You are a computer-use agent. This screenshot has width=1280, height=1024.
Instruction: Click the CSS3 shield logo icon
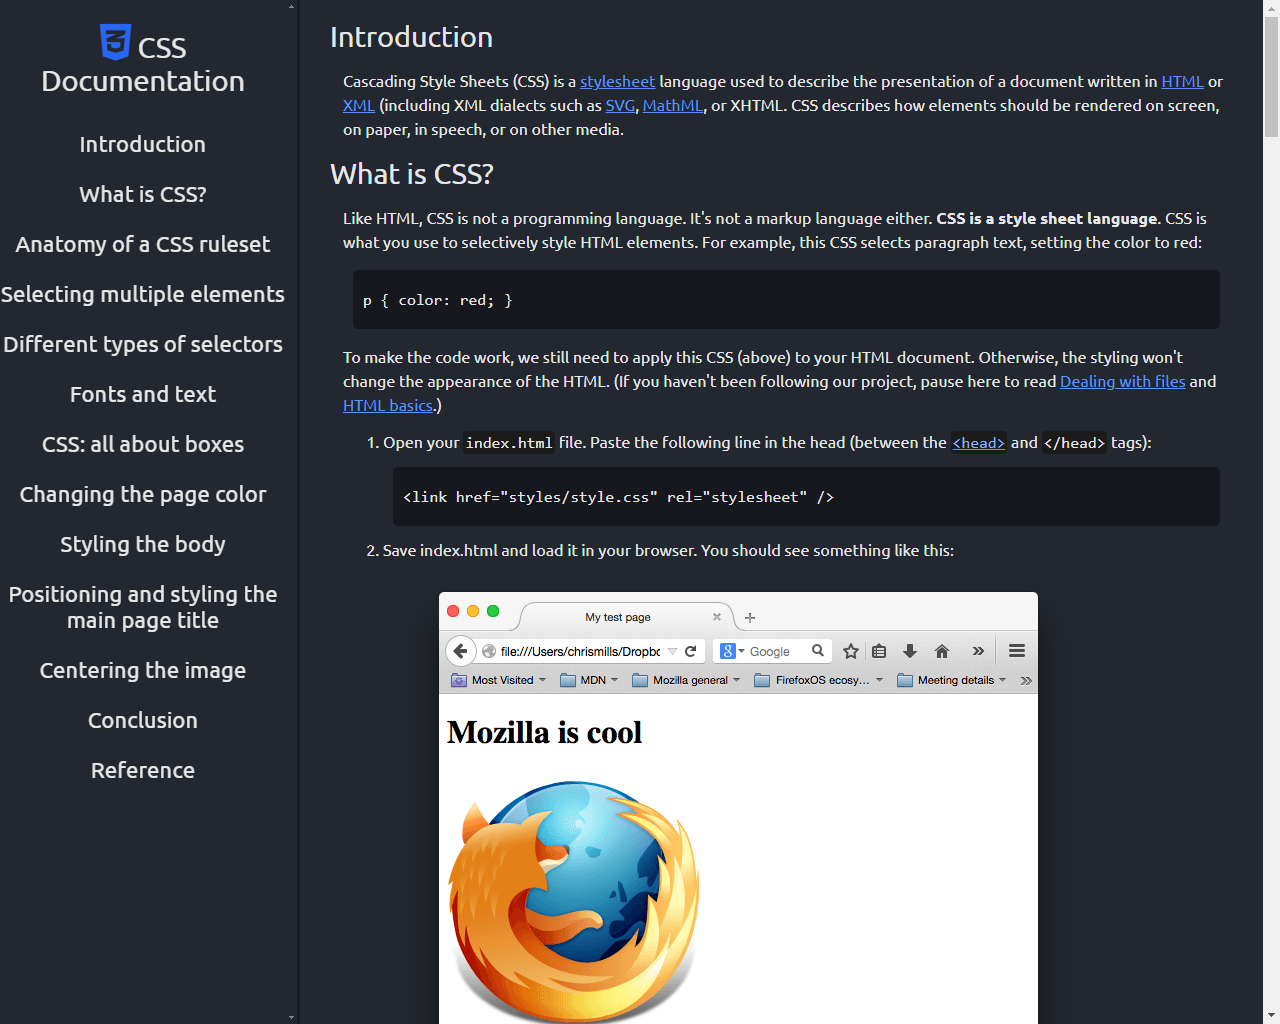tap(115, 42)
